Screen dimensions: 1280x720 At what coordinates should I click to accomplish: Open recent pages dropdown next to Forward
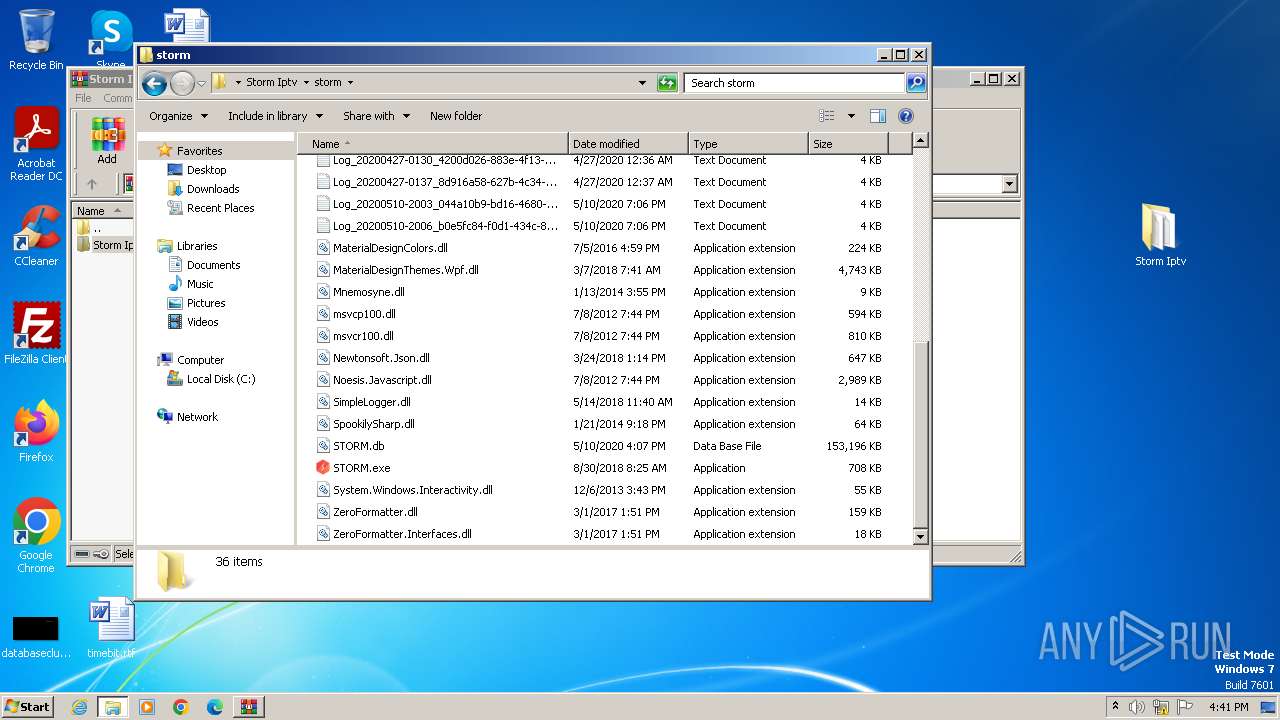tap(202, 83)
